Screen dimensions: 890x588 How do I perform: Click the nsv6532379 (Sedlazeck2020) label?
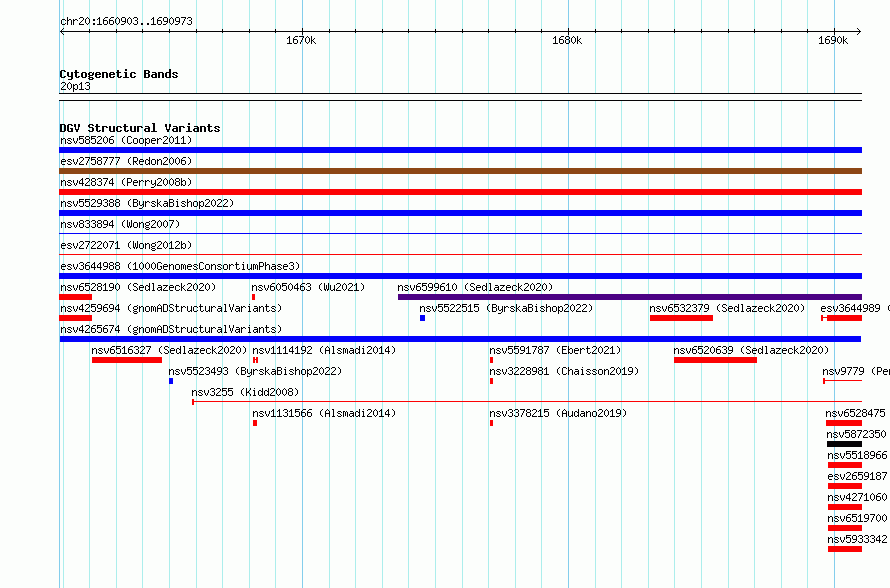pyautogui.click(x=728, y=308)
